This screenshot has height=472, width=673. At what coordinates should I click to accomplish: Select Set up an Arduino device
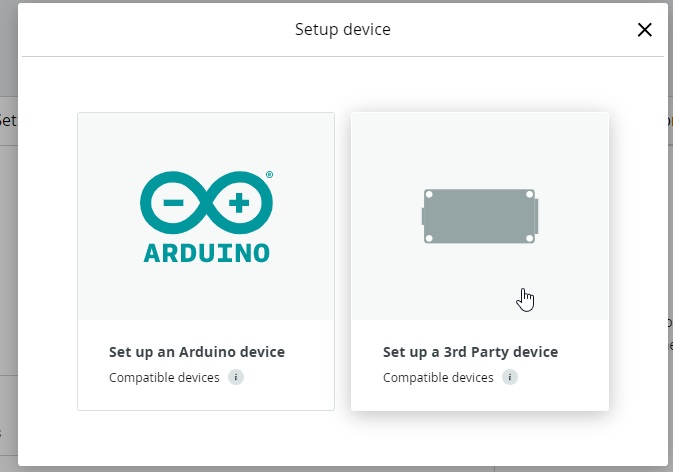[197, 352]
